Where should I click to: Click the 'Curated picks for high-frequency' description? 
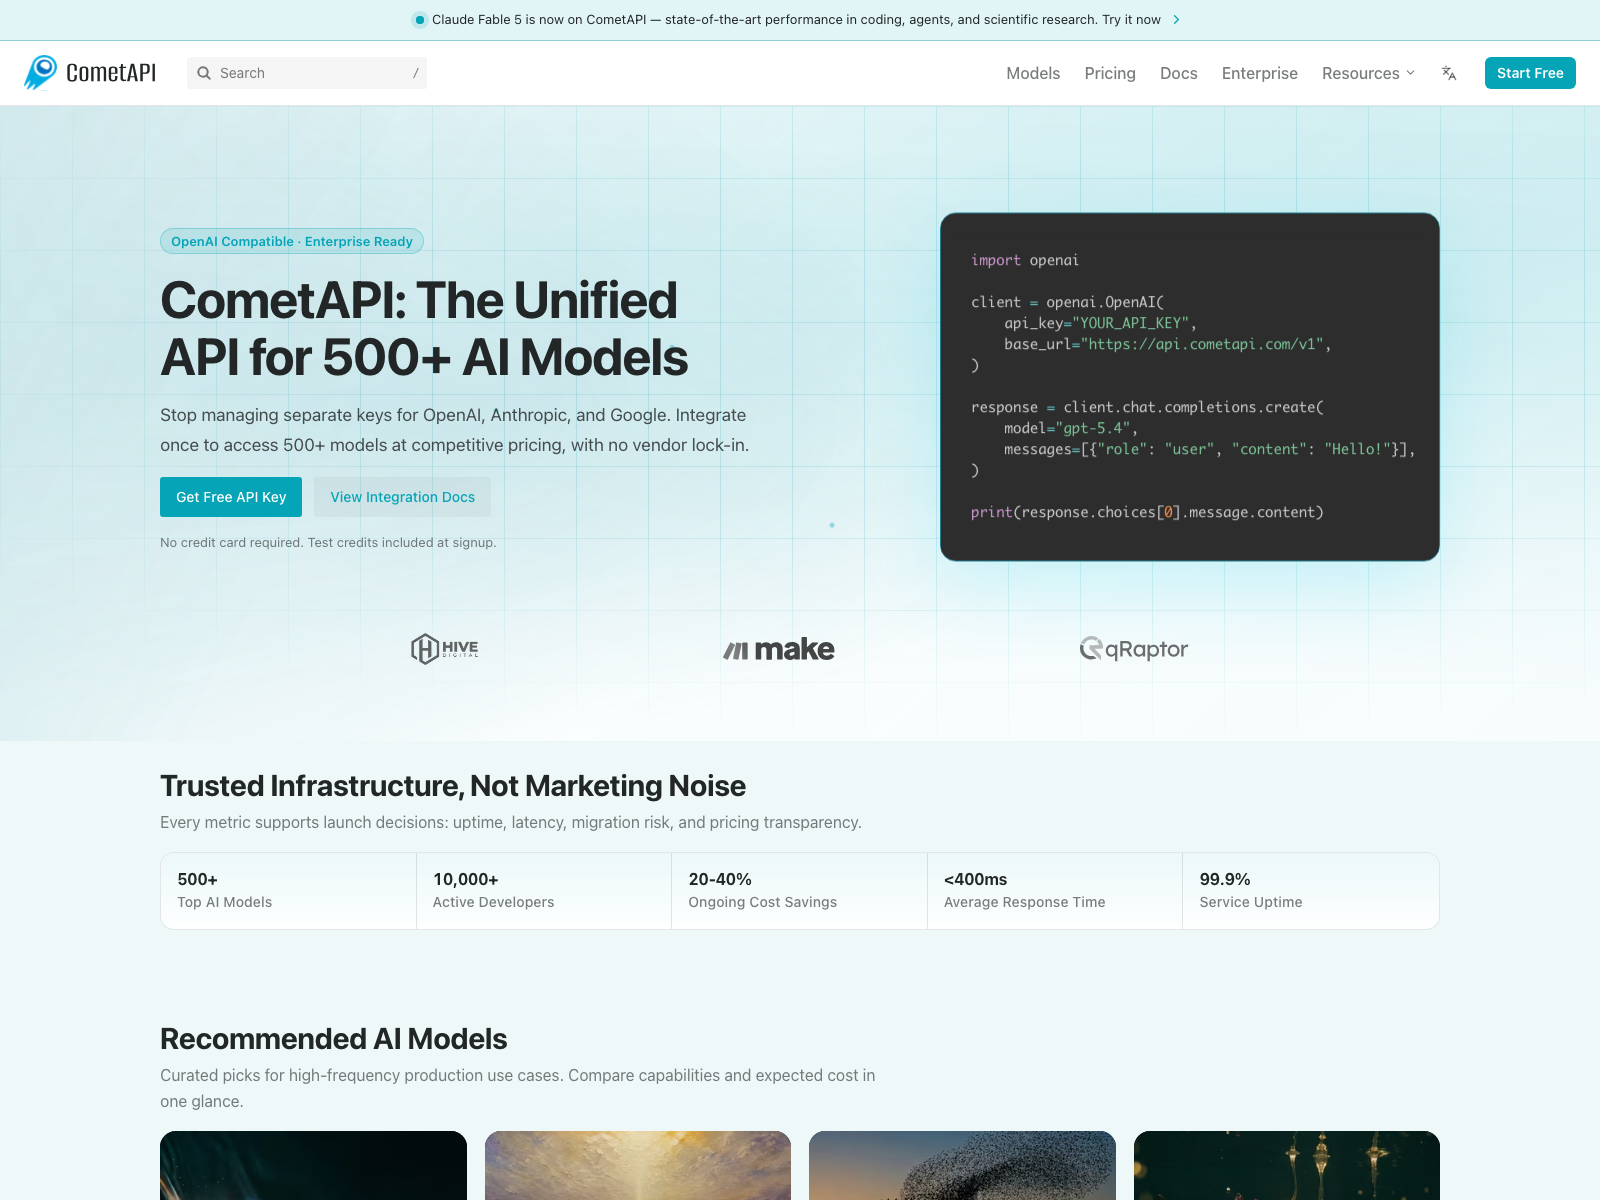pyautogui.click(x=518, y=1088)
